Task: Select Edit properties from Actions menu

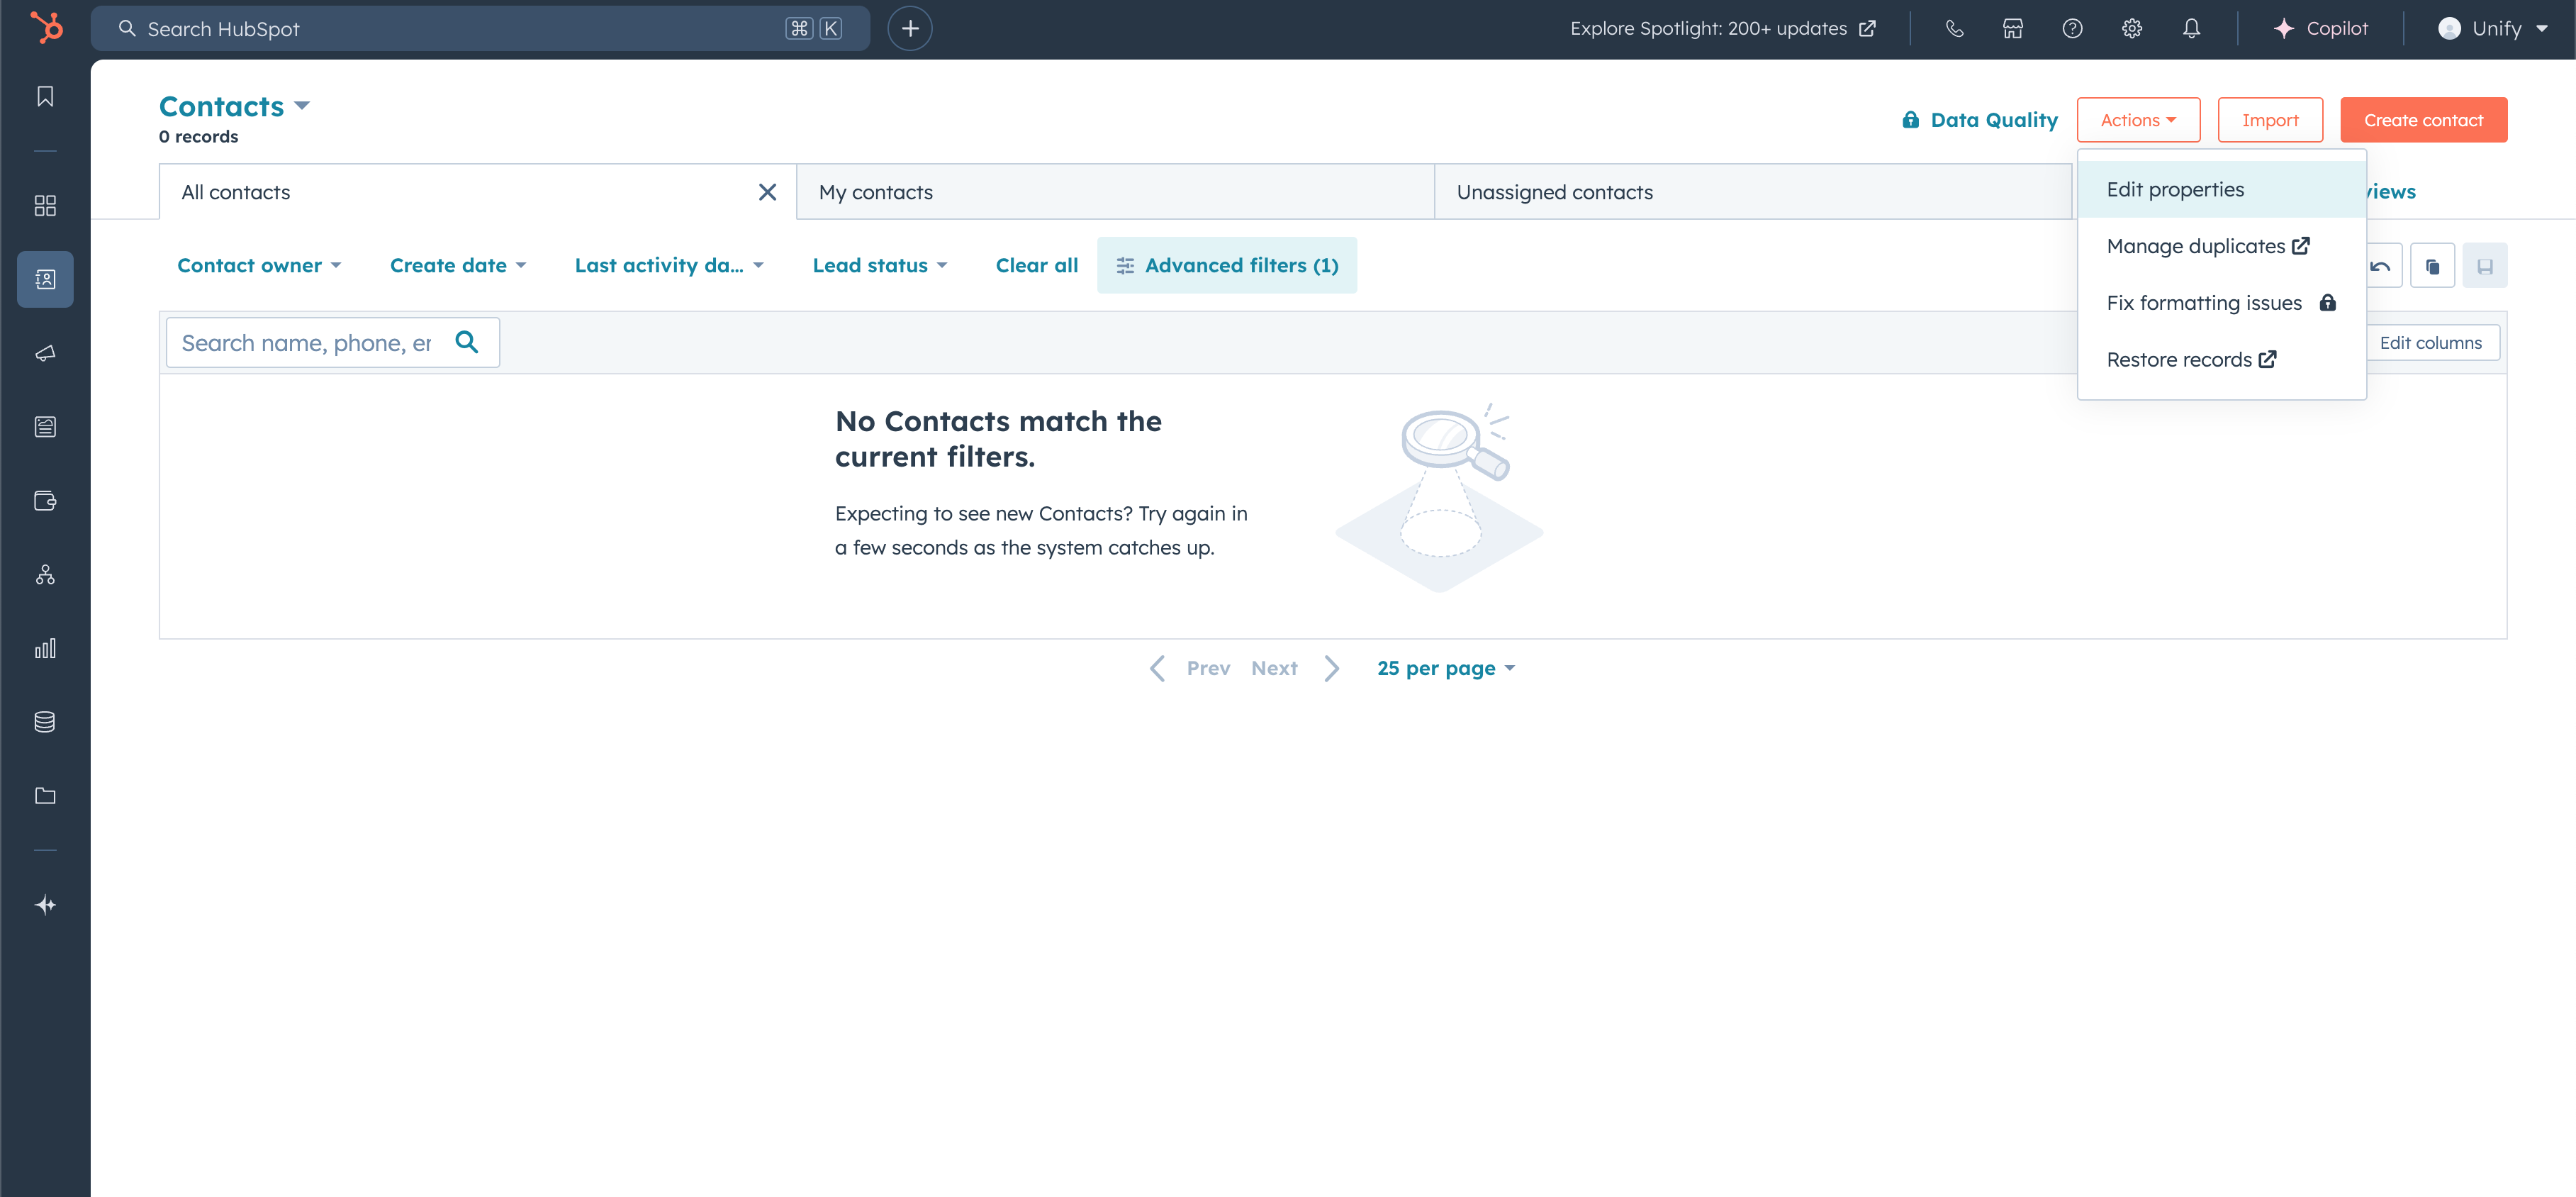Action: point(2175,189)
